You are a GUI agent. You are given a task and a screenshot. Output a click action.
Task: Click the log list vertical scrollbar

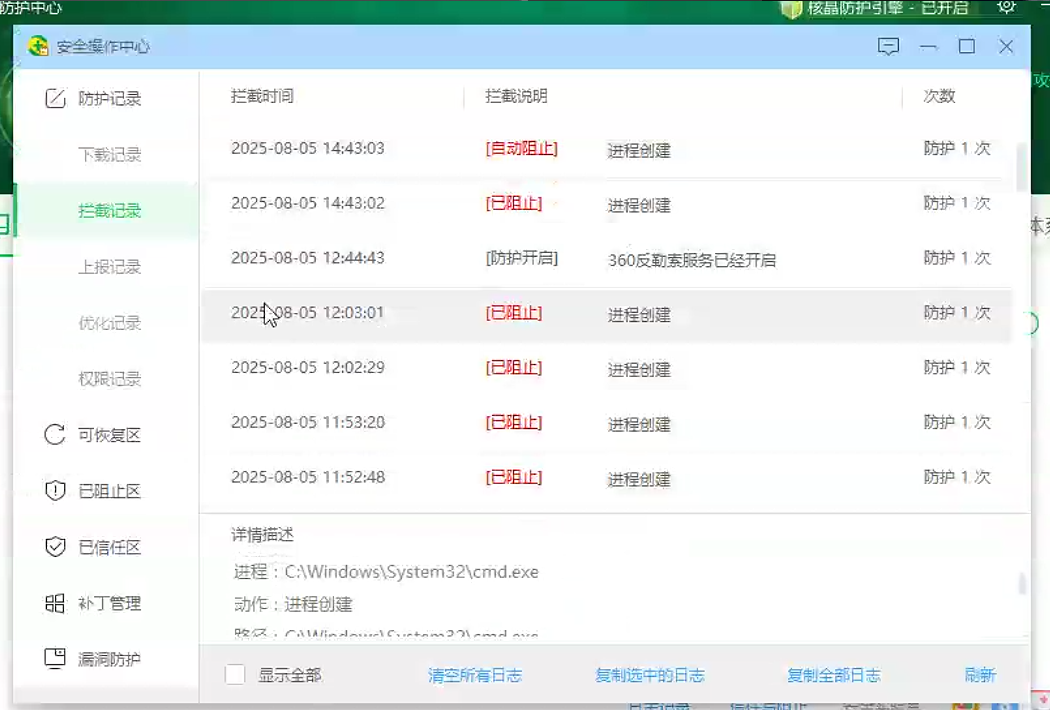point(1022,166)
